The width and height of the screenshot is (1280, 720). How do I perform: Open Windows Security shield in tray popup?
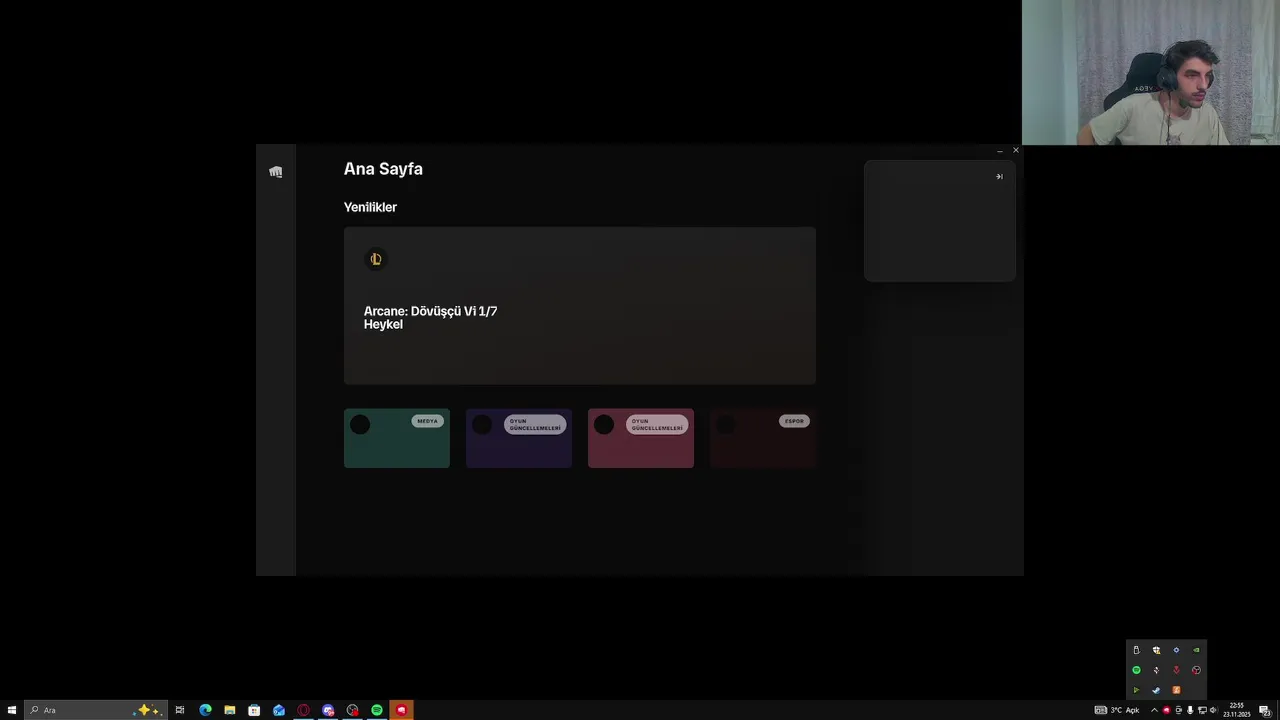pyautogui.click(x=1156, y=650)
